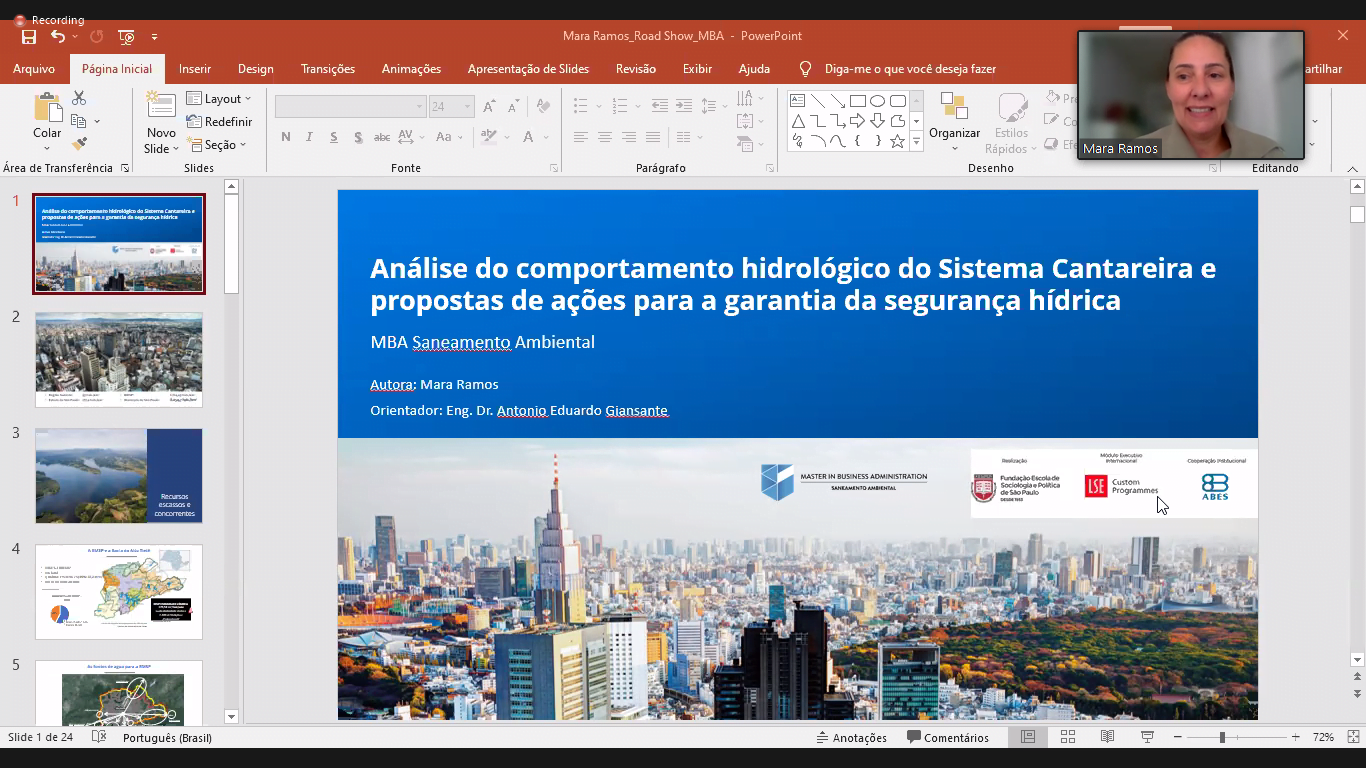This screenshot has width=1366, height=768.
Task: Toggle Bold (N) formatting
Action: (x=286, y=137)
